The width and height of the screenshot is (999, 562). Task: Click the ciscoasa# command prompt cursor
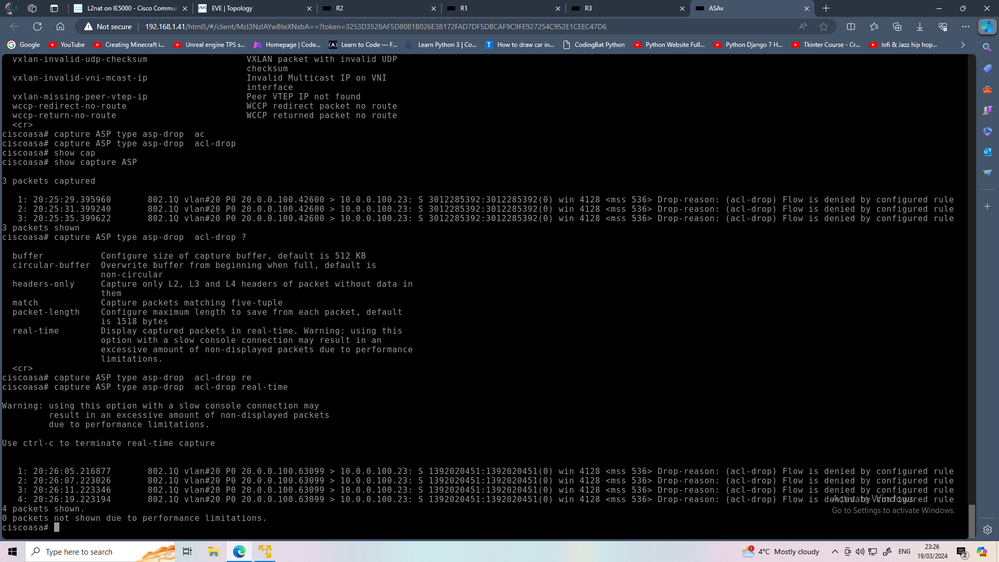57,527
